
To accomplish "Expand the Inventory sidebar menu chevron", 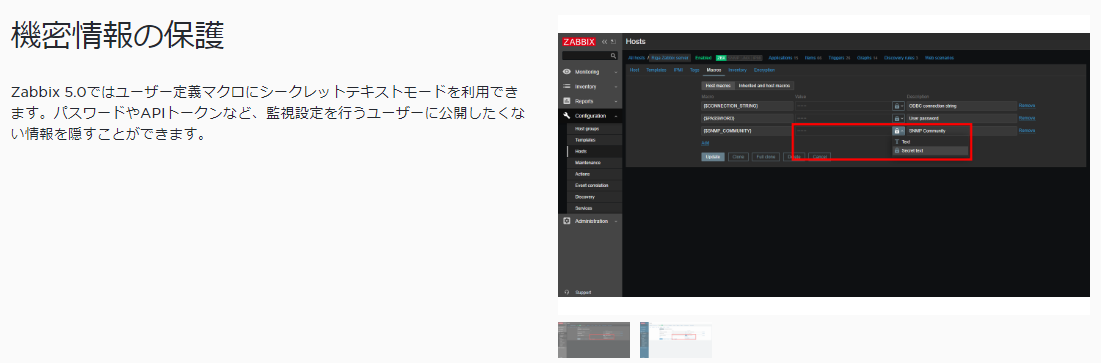I will tap(616, 86).
